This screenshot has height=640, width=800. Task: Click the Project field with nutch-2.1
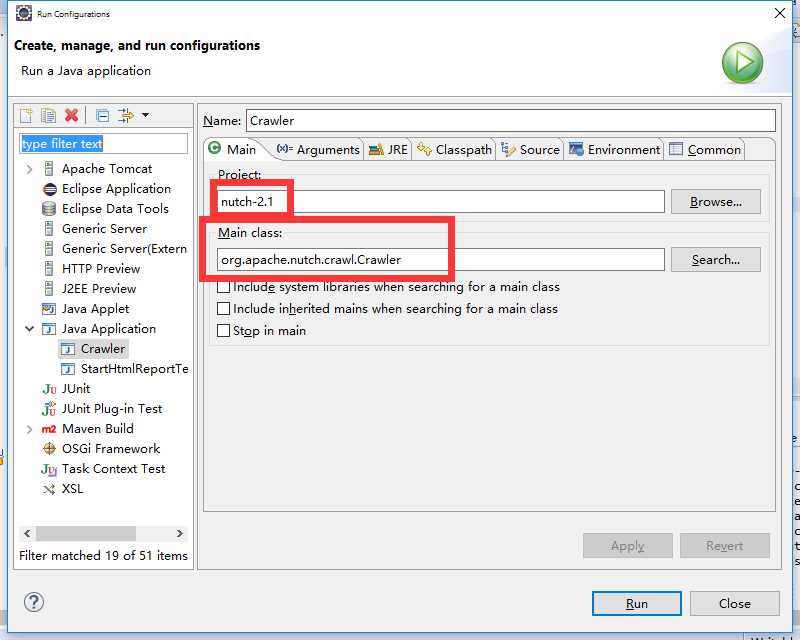[x=441, y=202]
